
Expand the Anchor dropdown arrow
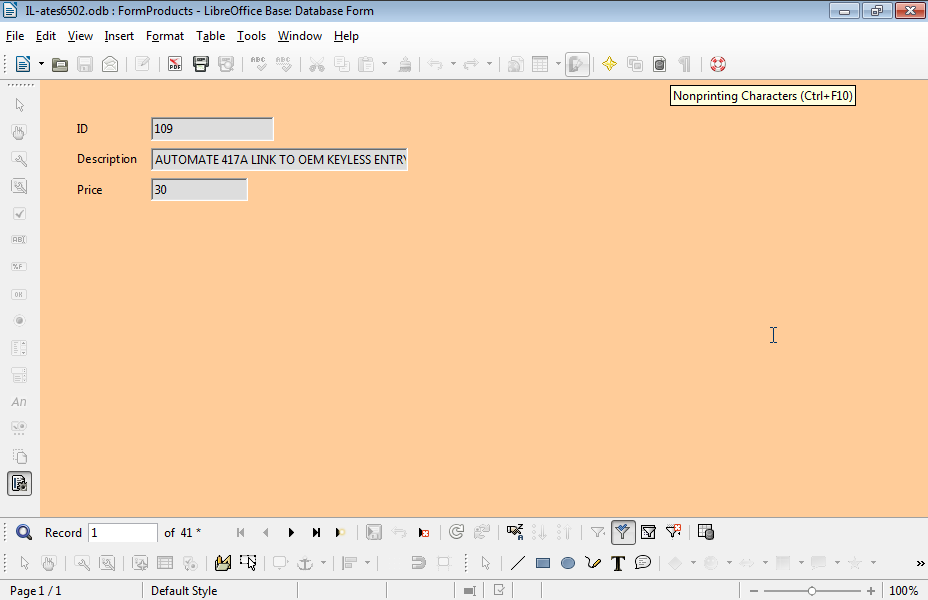pyautogui.click(x=323, y=563)
